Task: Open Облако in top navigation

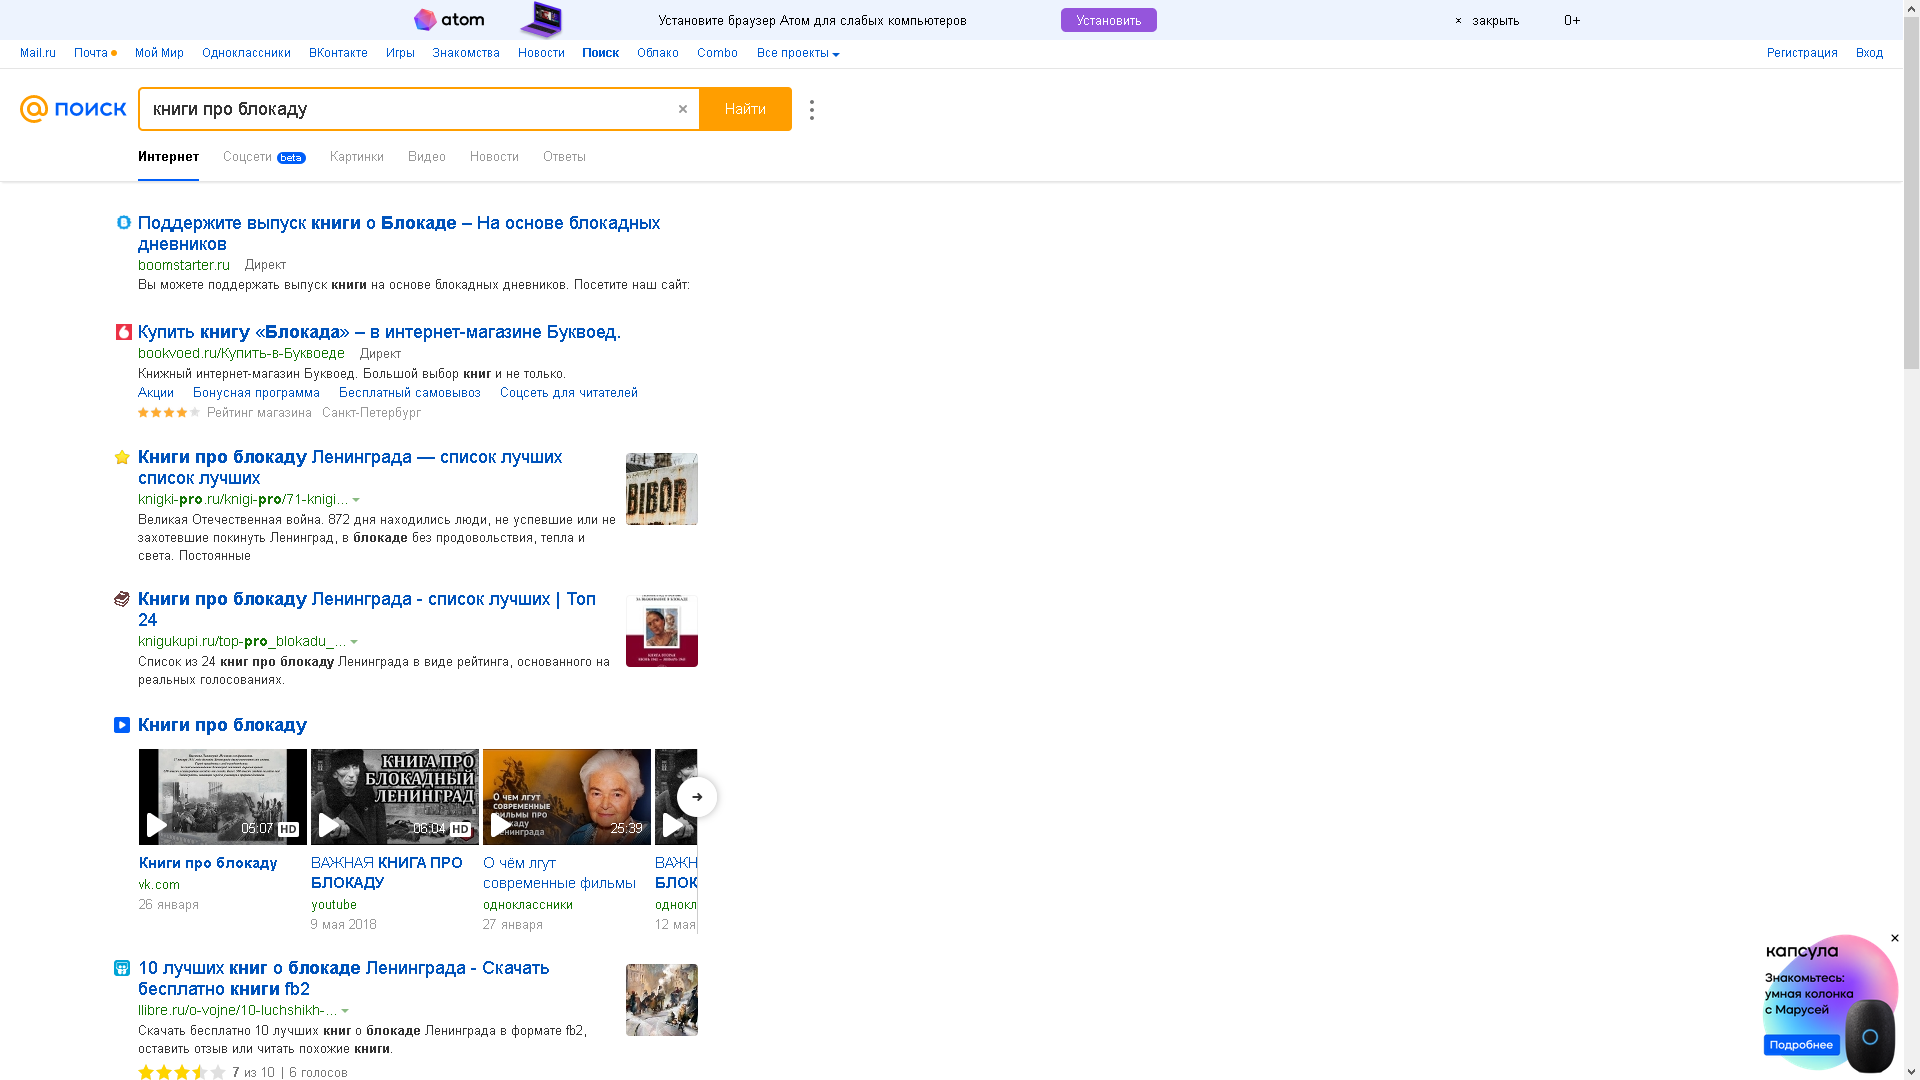Action: [658, 53]
